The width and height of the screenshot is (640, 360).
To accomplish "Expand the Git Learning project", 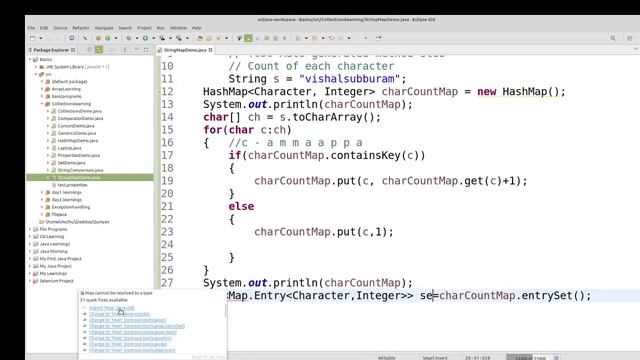I will [x=30, y=237].
